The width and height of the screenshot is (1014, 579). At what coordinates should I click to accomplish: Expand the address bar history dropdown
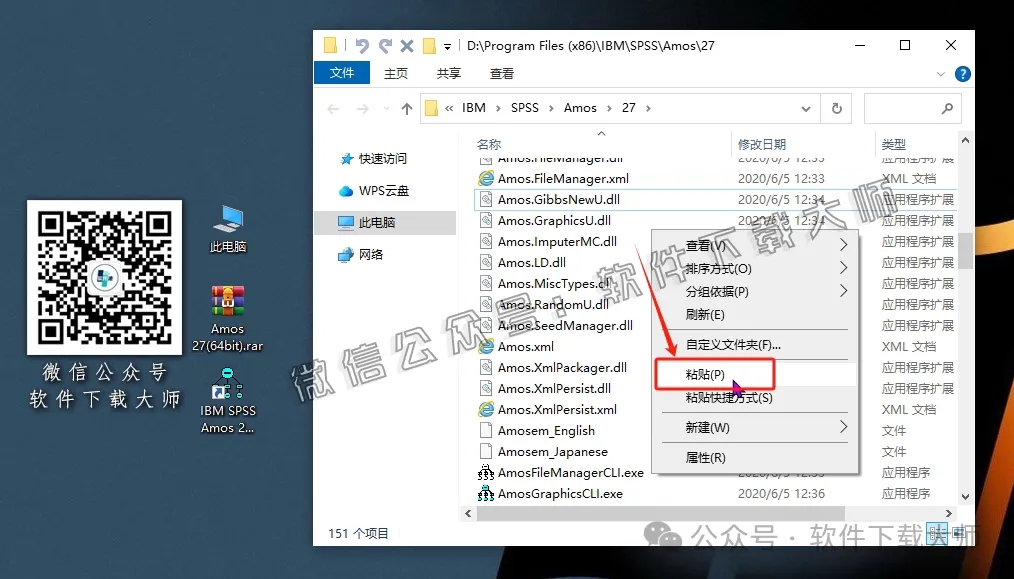click(805, 107)
